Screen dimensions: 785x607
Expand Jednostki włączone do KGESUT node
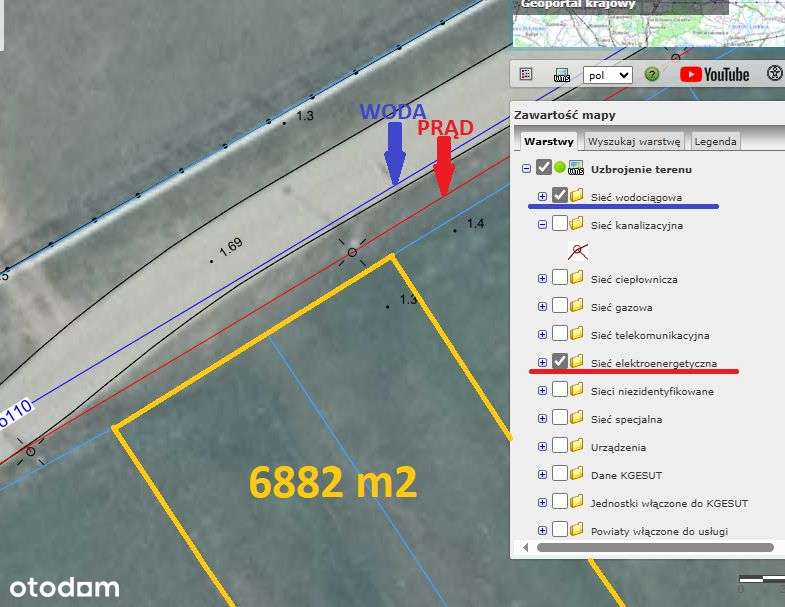pos(542,503)
